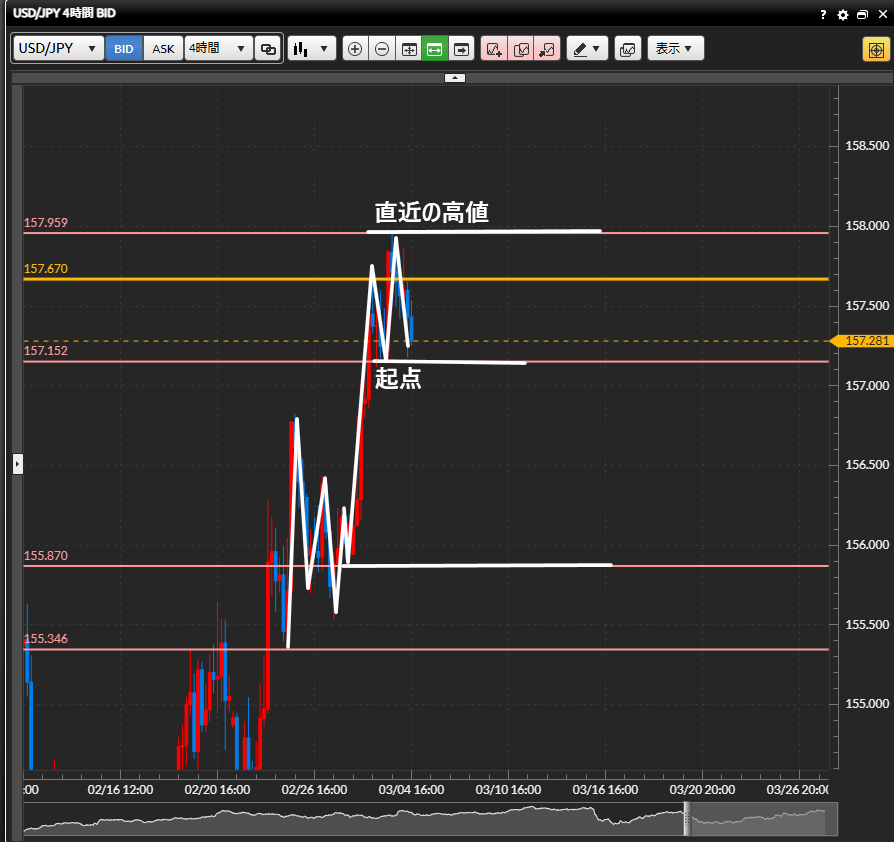Click the chart template save icon
Image resolution: width=894 pixels, height=842 pixels.
click(627, 48)
